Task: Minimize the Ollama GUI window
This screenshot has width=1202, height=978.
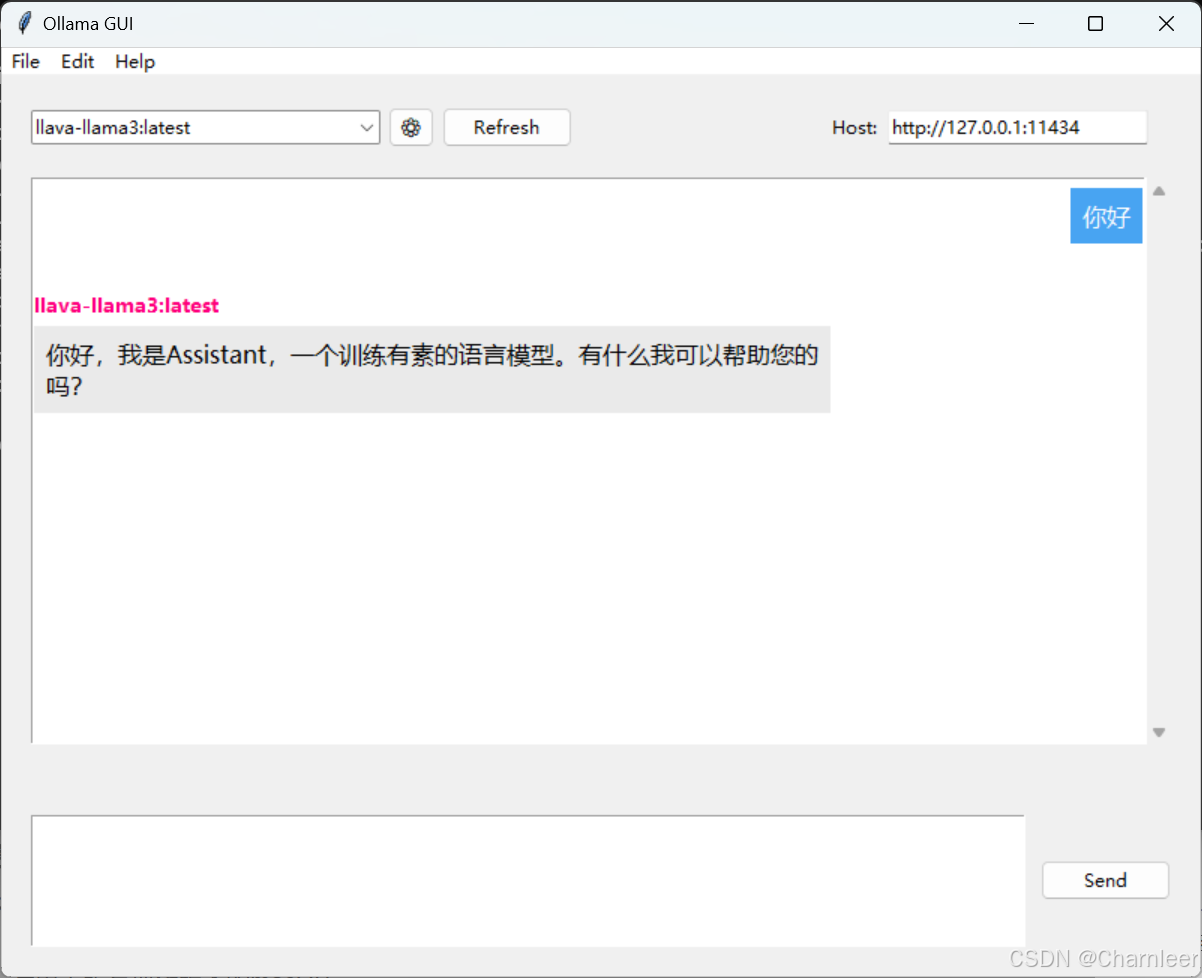Action: point(1025,24)
